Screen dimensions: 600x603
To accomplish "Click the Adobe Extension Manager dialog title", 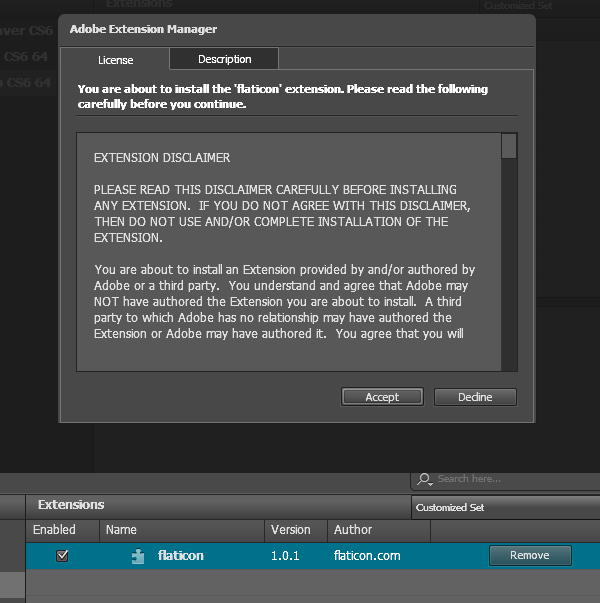I will tap(143, 29).
